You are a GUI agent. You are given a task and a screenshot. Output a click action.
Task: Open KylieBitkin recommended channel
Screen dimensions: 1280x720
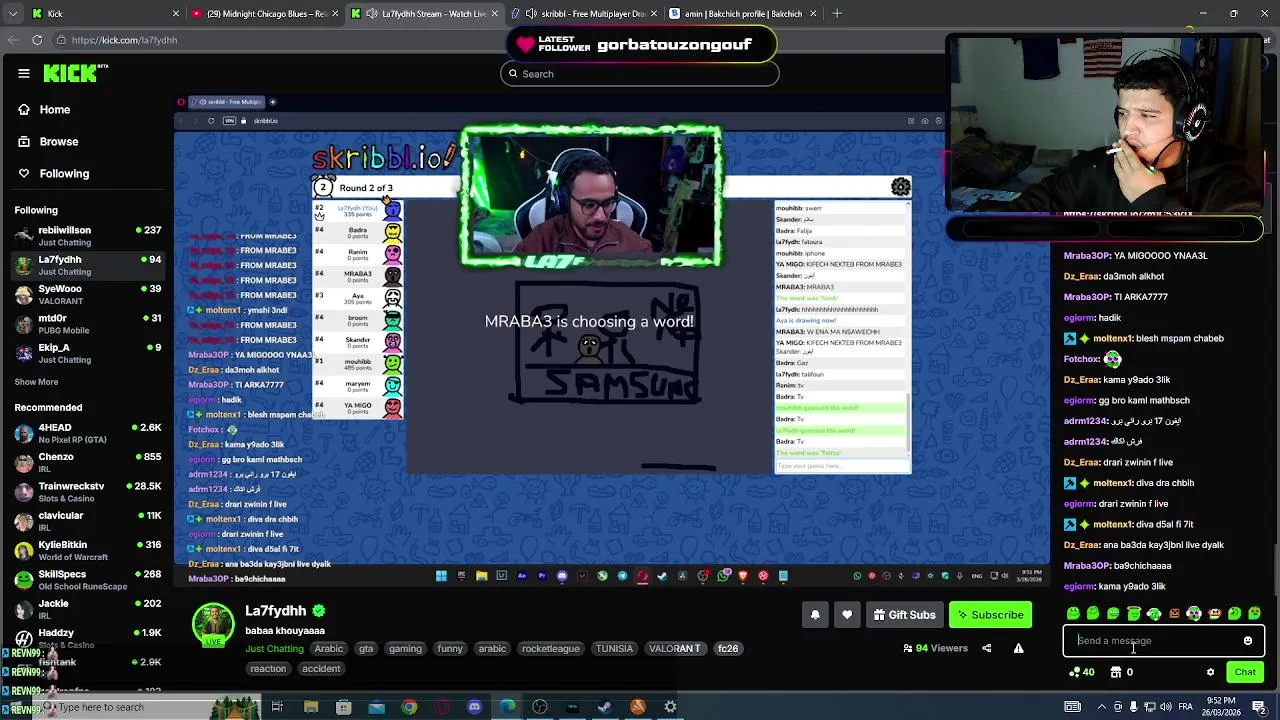(x=88, y=550)
